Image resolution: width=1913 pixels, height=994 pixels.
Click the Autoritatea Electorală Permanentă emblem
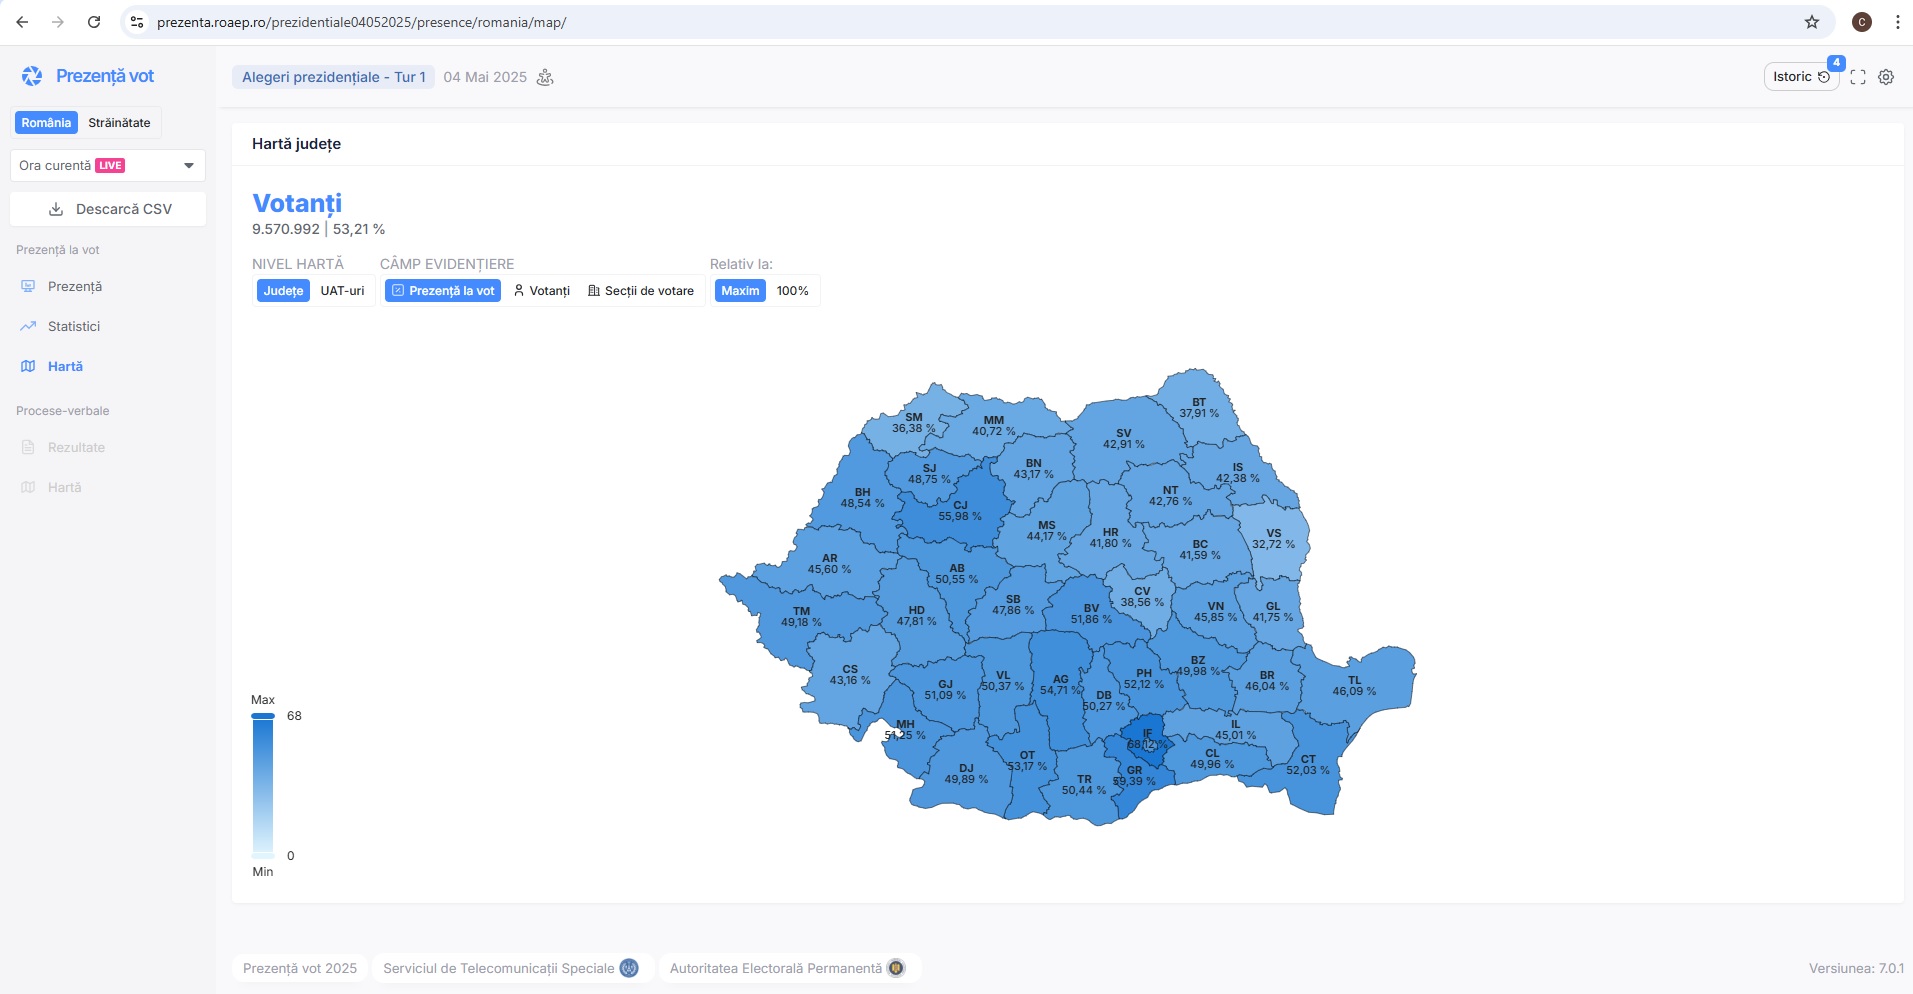click(x=896, y=968)
